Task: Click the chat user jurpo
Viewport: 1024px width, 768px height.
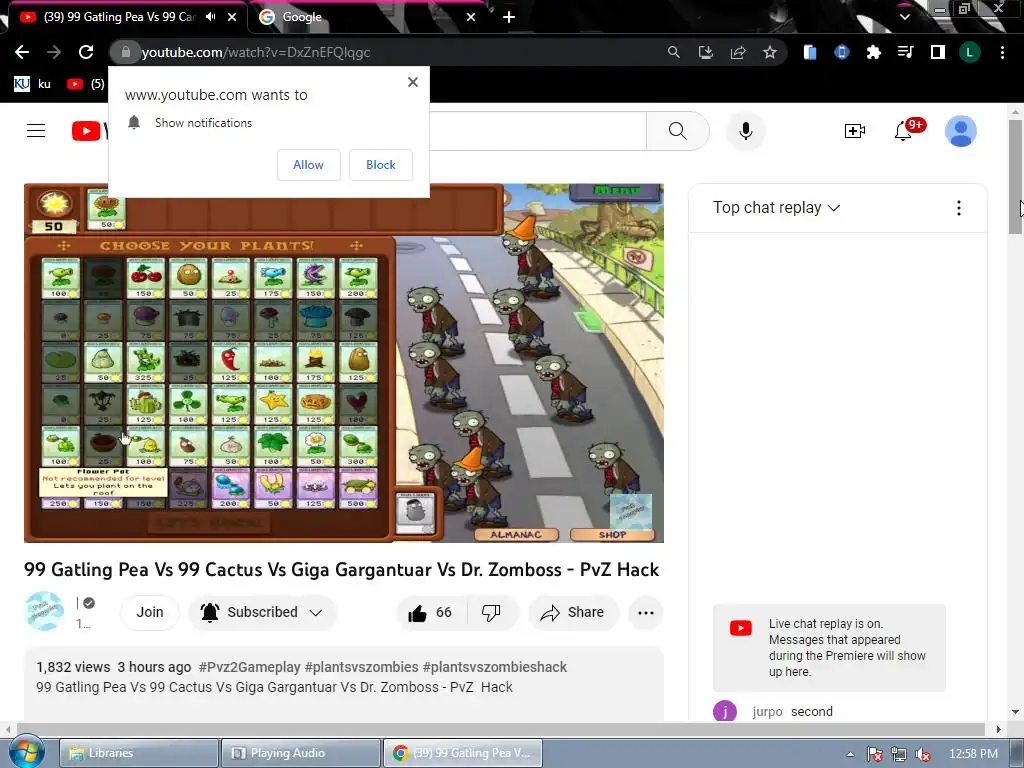Action: coord(767,711)
